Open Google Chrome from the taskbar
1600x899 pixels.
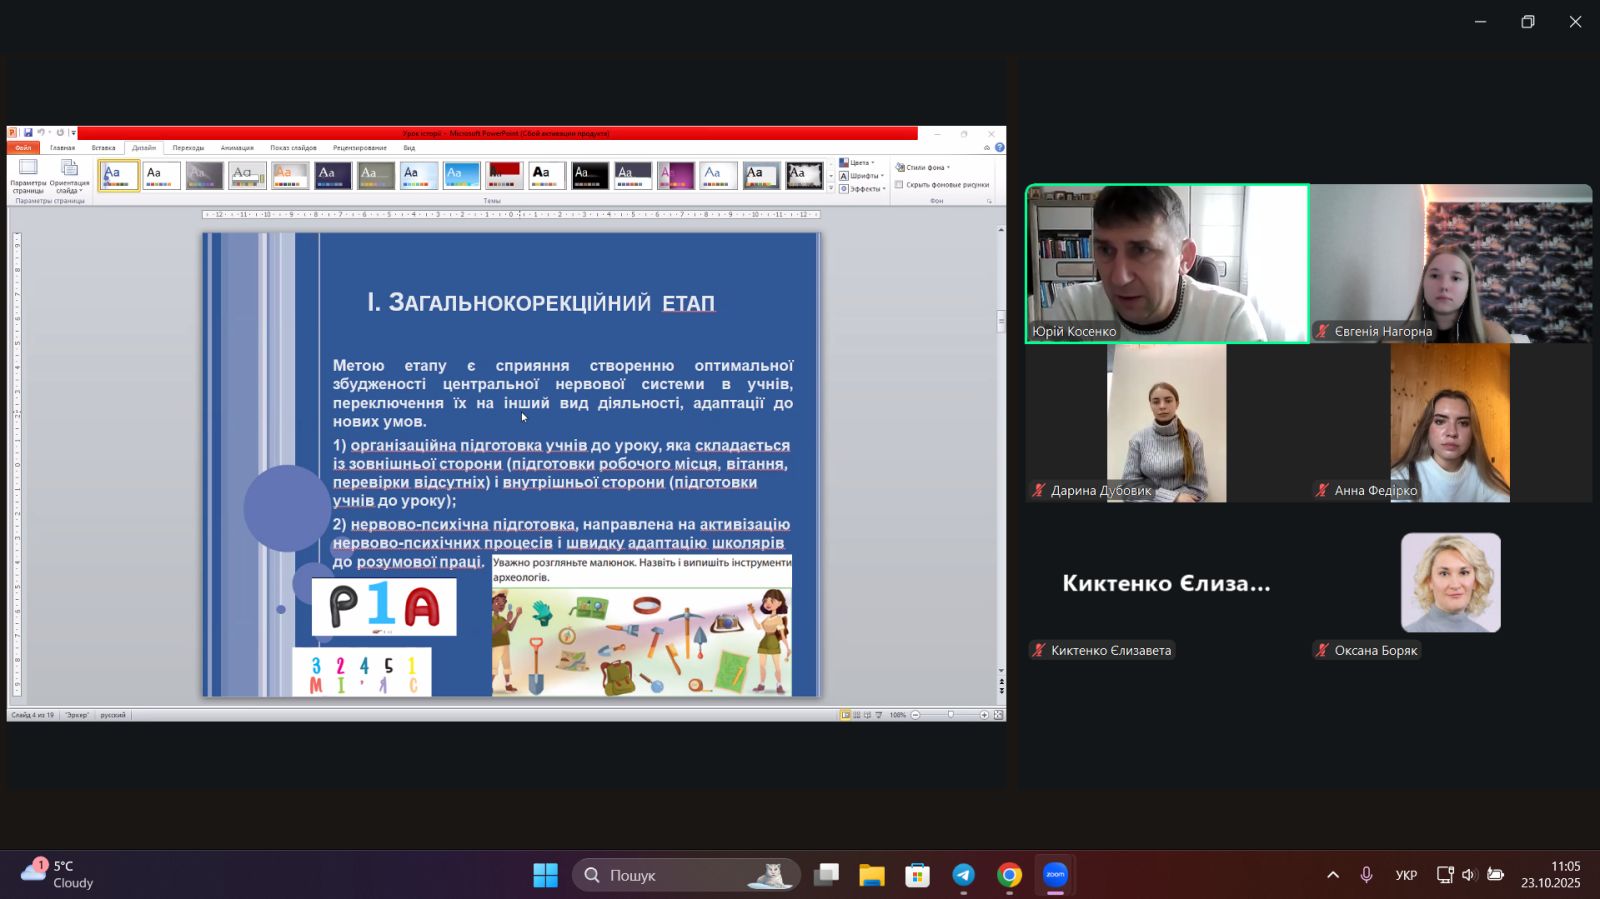pyautogui.click(x=1009, y=875)
